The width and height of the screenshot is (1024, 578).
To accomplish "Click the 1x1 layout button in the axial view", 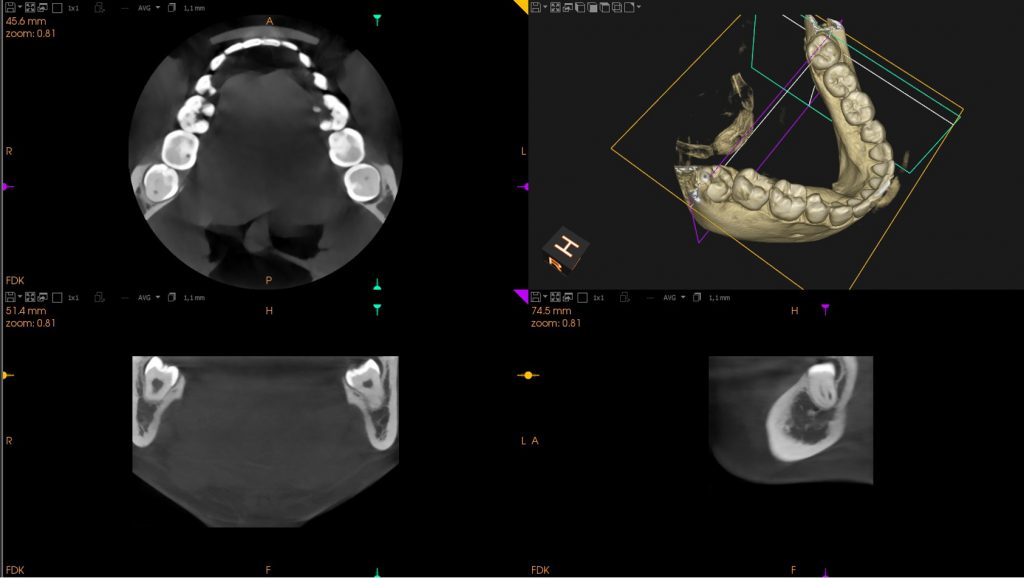I will 73,7.
